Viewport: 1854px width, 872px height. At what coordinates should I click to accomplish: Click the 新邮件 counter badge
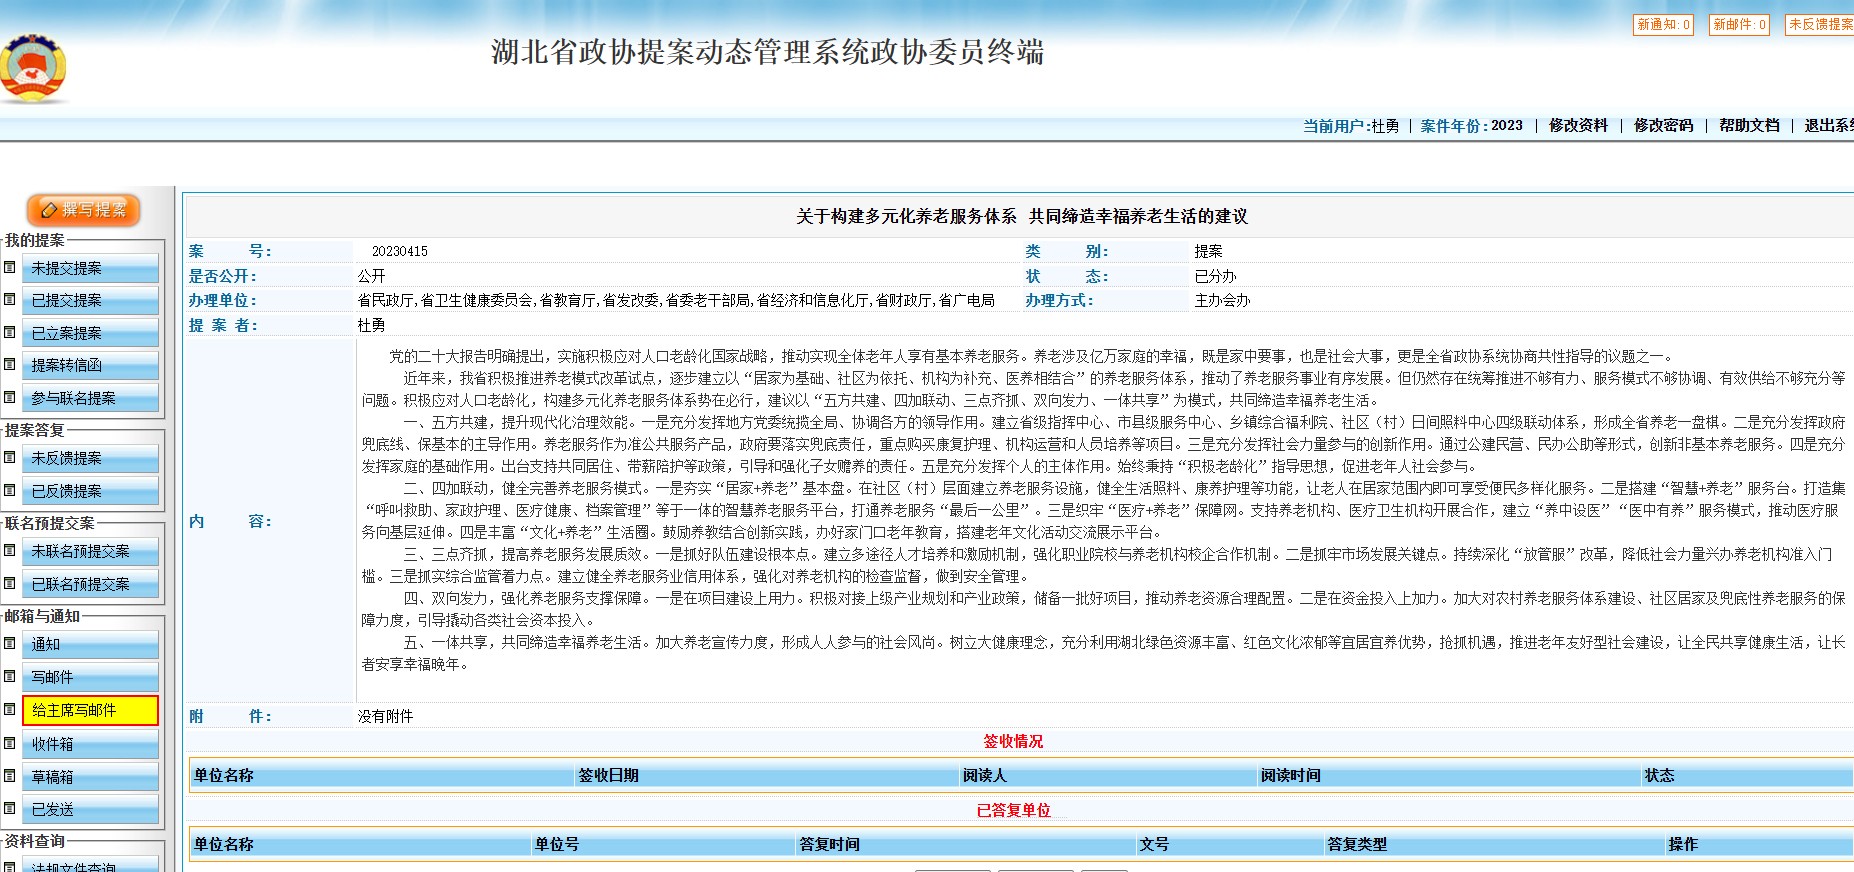[x=1739, y=25]
